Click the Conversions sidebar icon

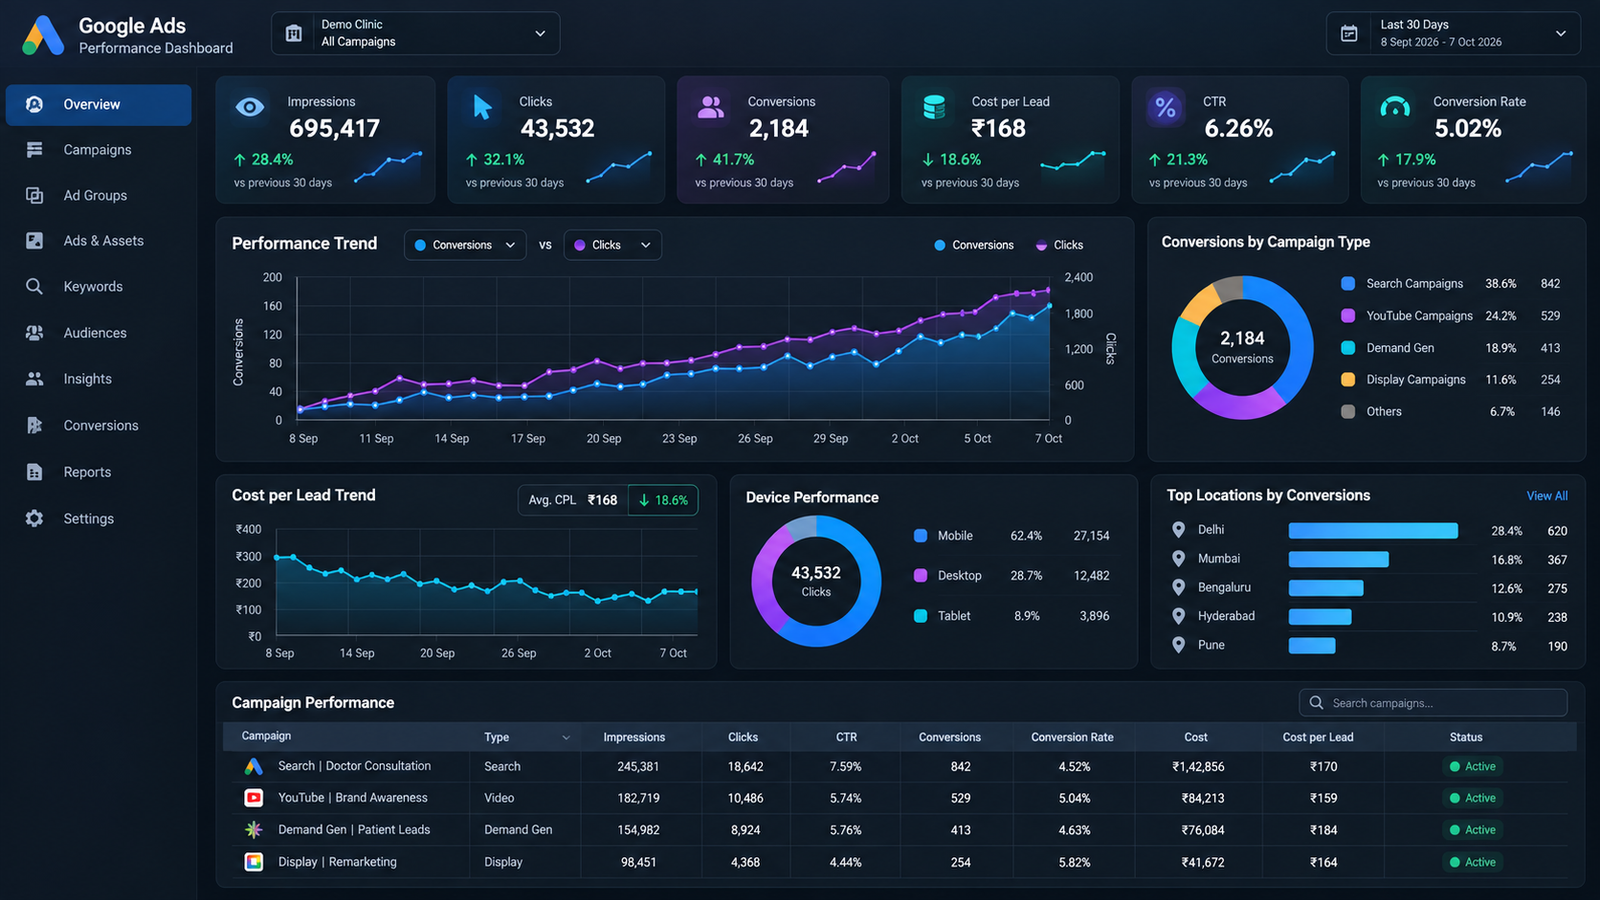tap(34, 425)
